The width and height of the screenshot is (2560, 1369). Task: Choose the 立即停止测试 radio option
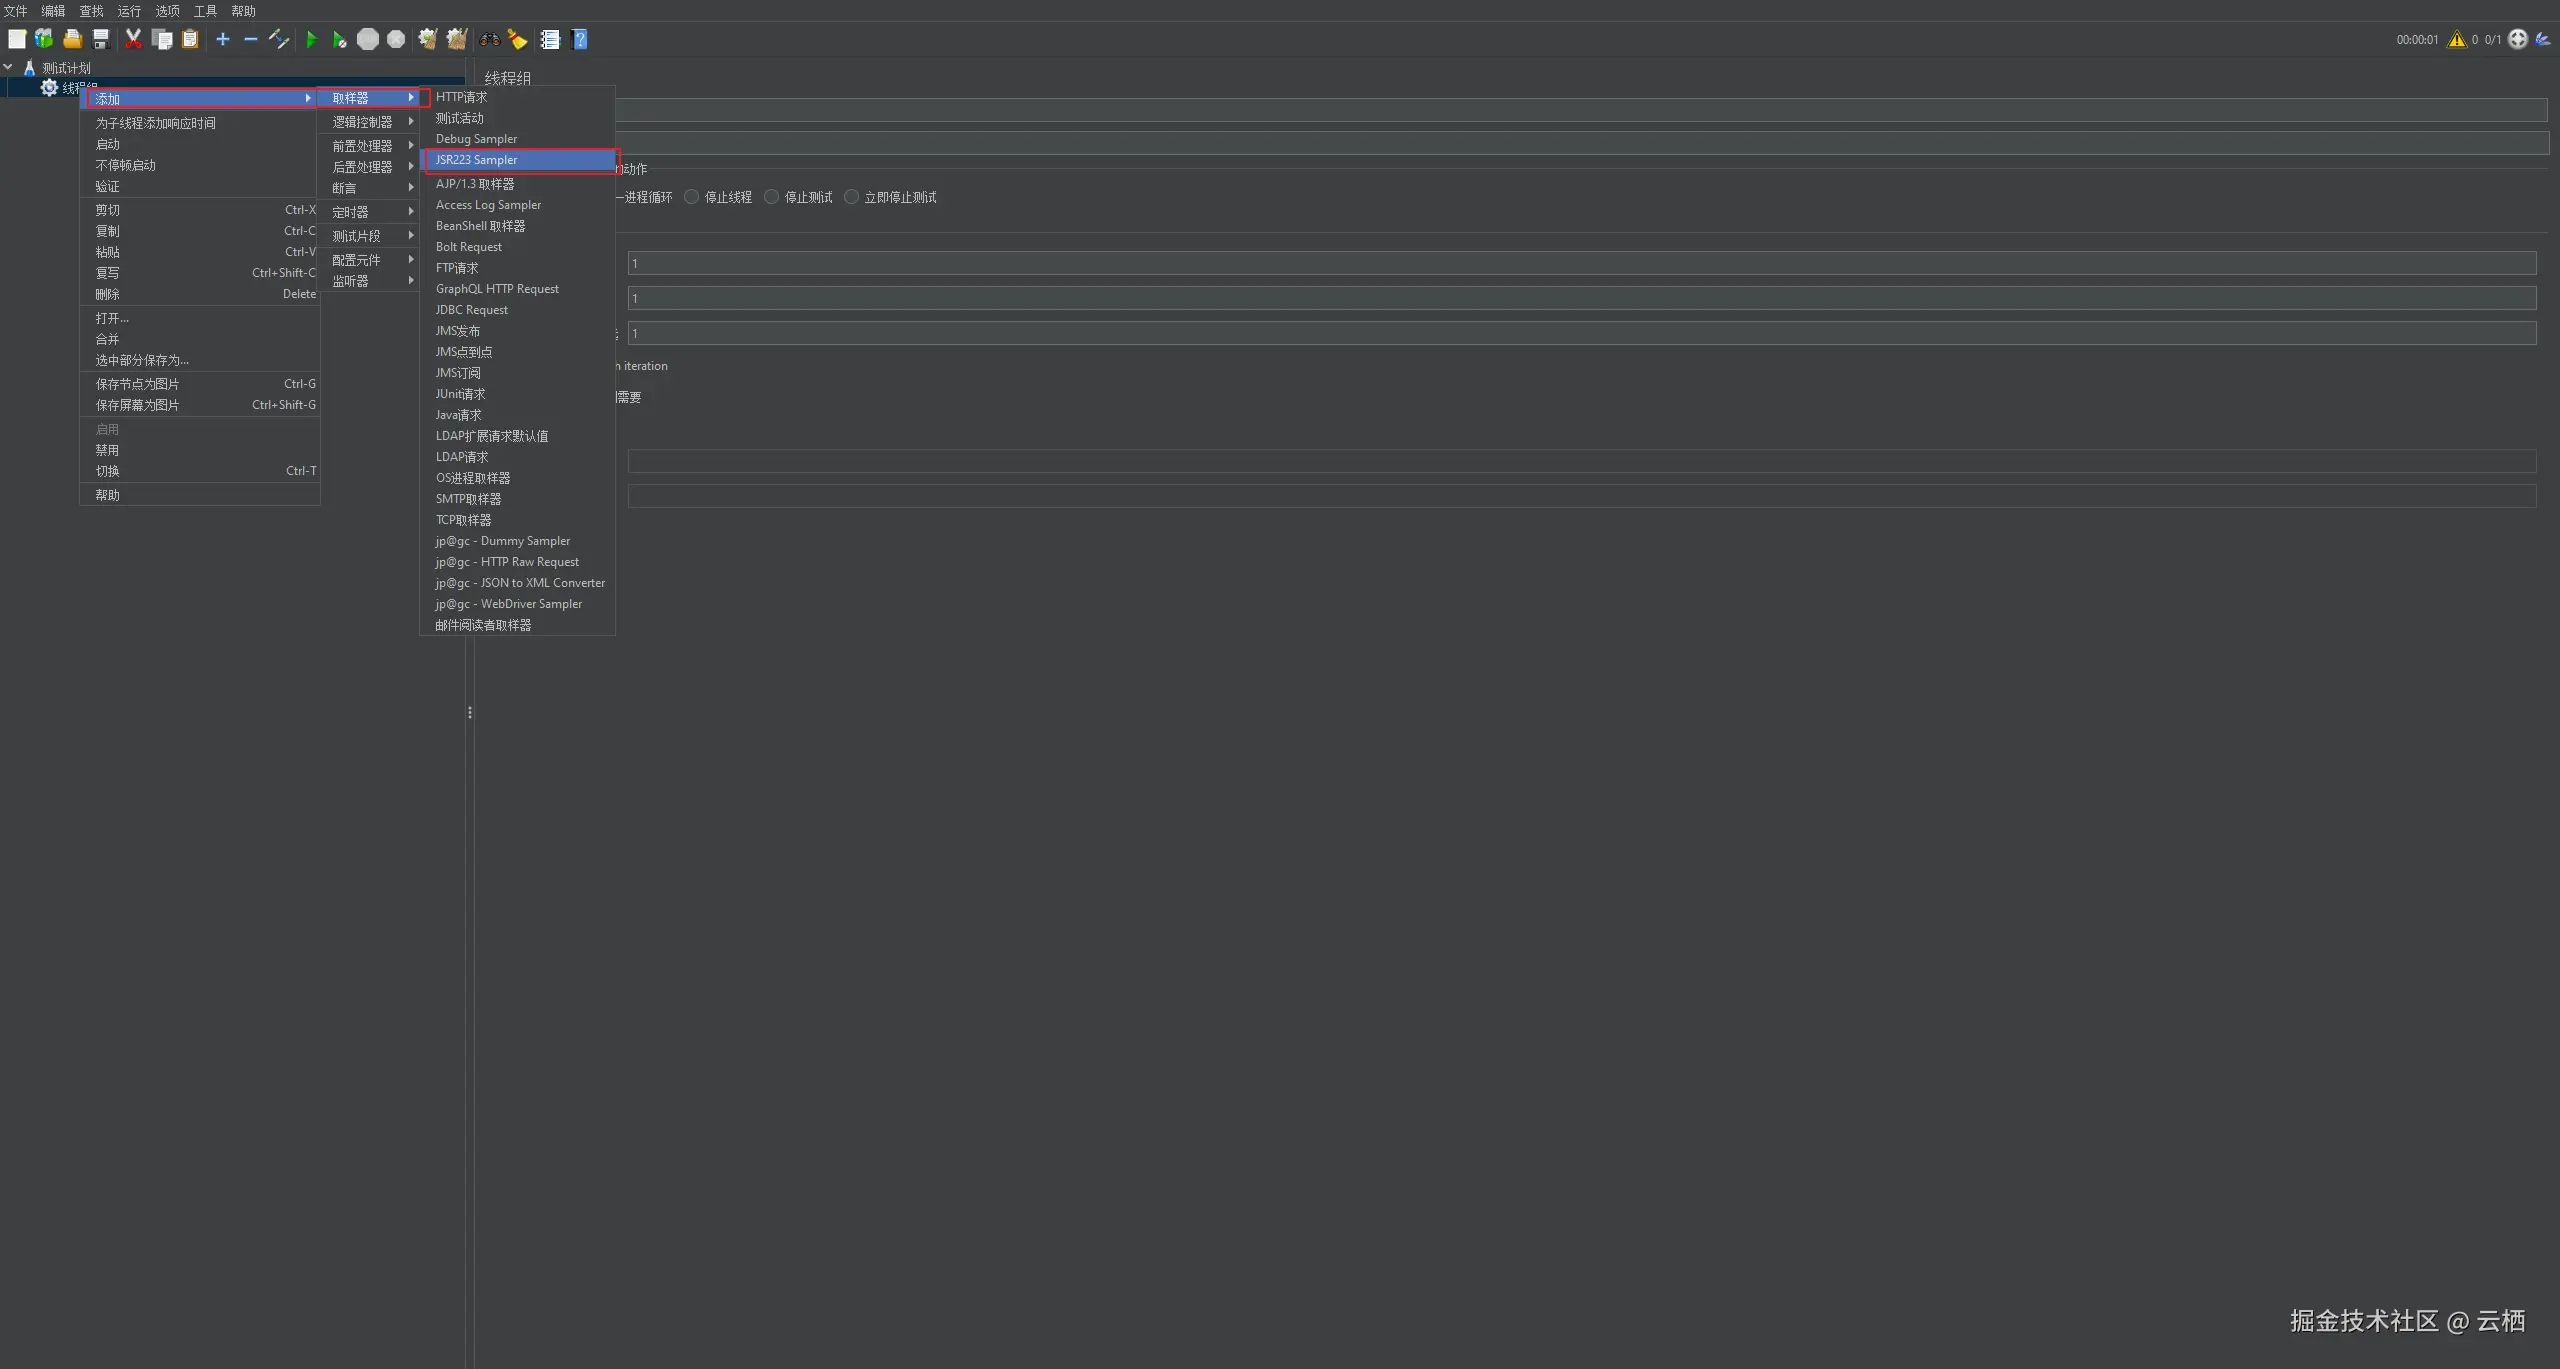(x=852, y=197)
